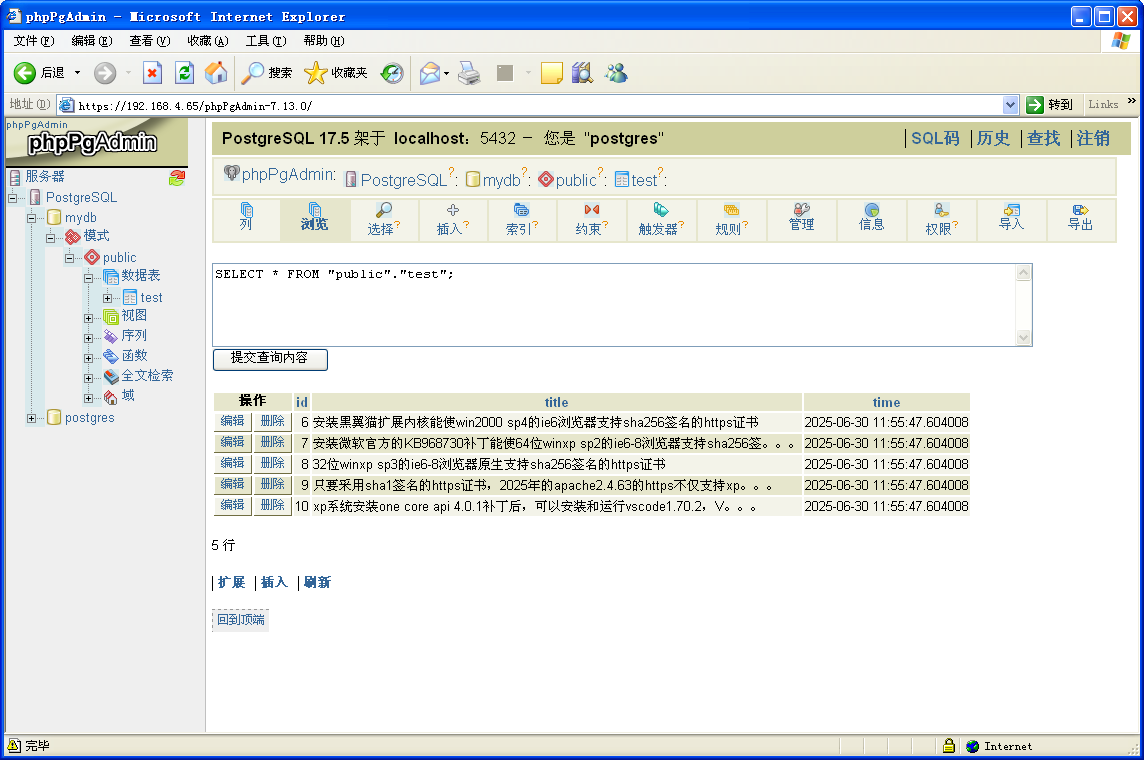Open the 查看 (View) menu
This screenshot has height=760, width=1144.
tap(150, 41)
